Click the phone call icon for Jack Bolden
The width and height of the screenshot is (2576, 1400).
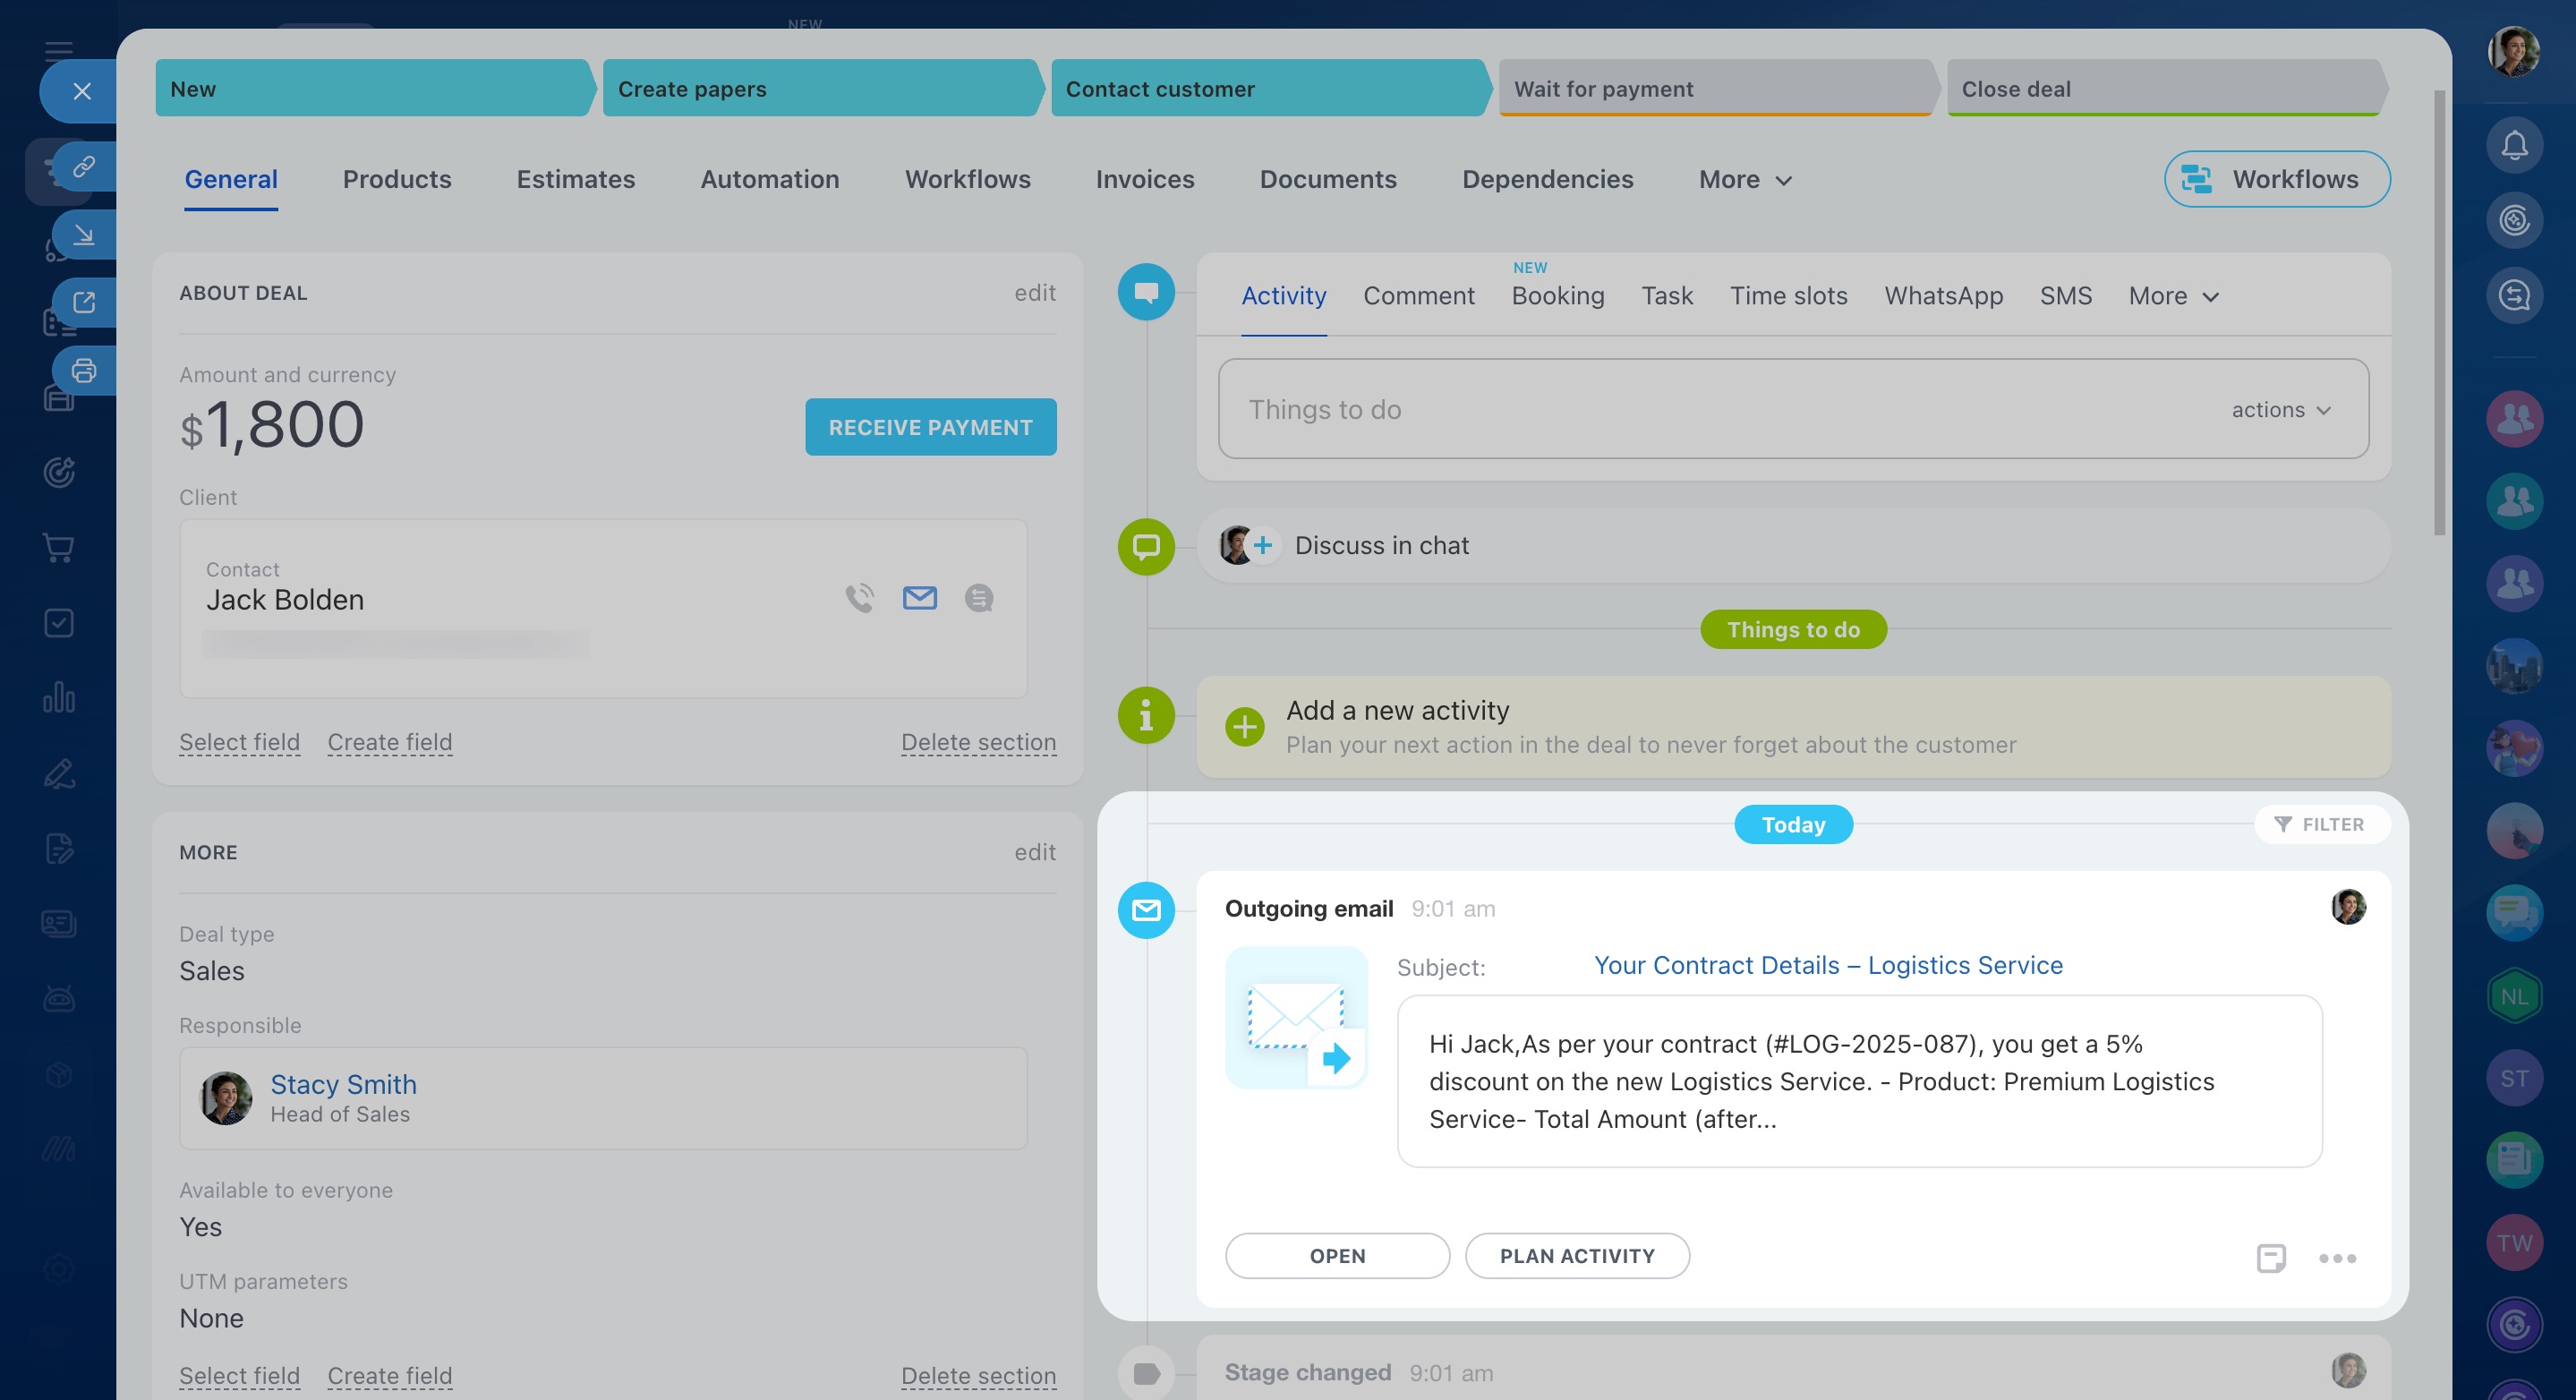[859, 598]
